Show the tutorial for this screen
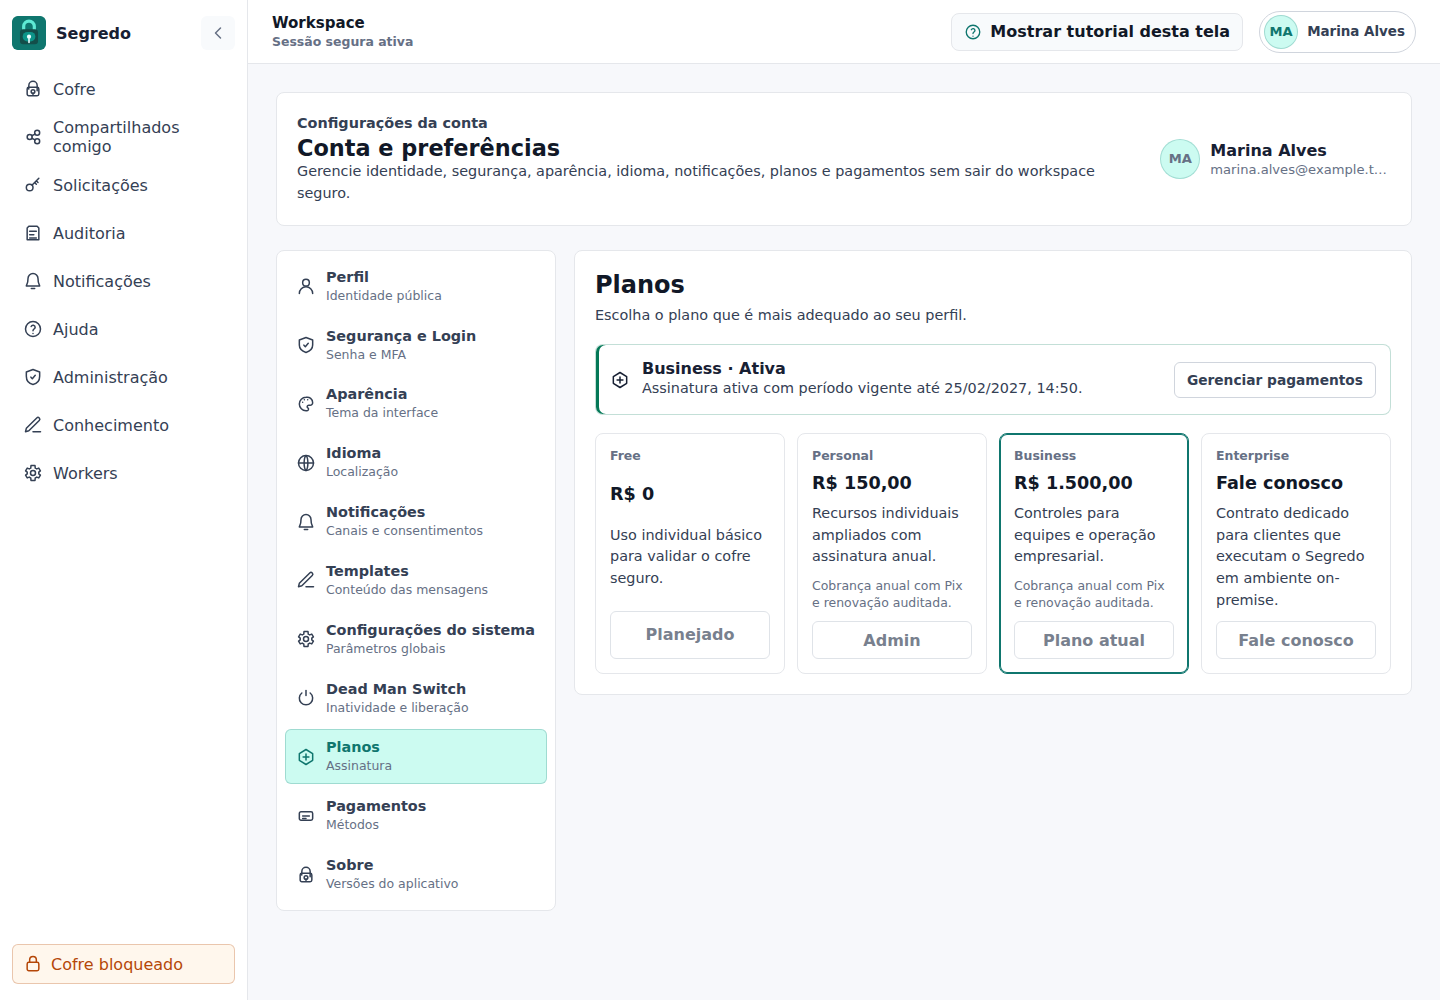This screenshot has height=1000, width=1440. point(1097,32)
